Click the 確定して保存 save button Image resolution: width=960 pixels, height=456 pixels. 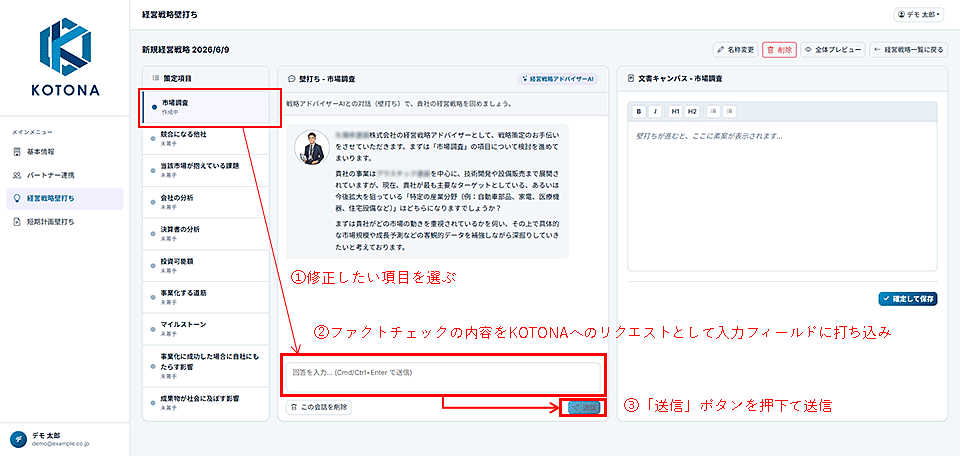[907, 299]
